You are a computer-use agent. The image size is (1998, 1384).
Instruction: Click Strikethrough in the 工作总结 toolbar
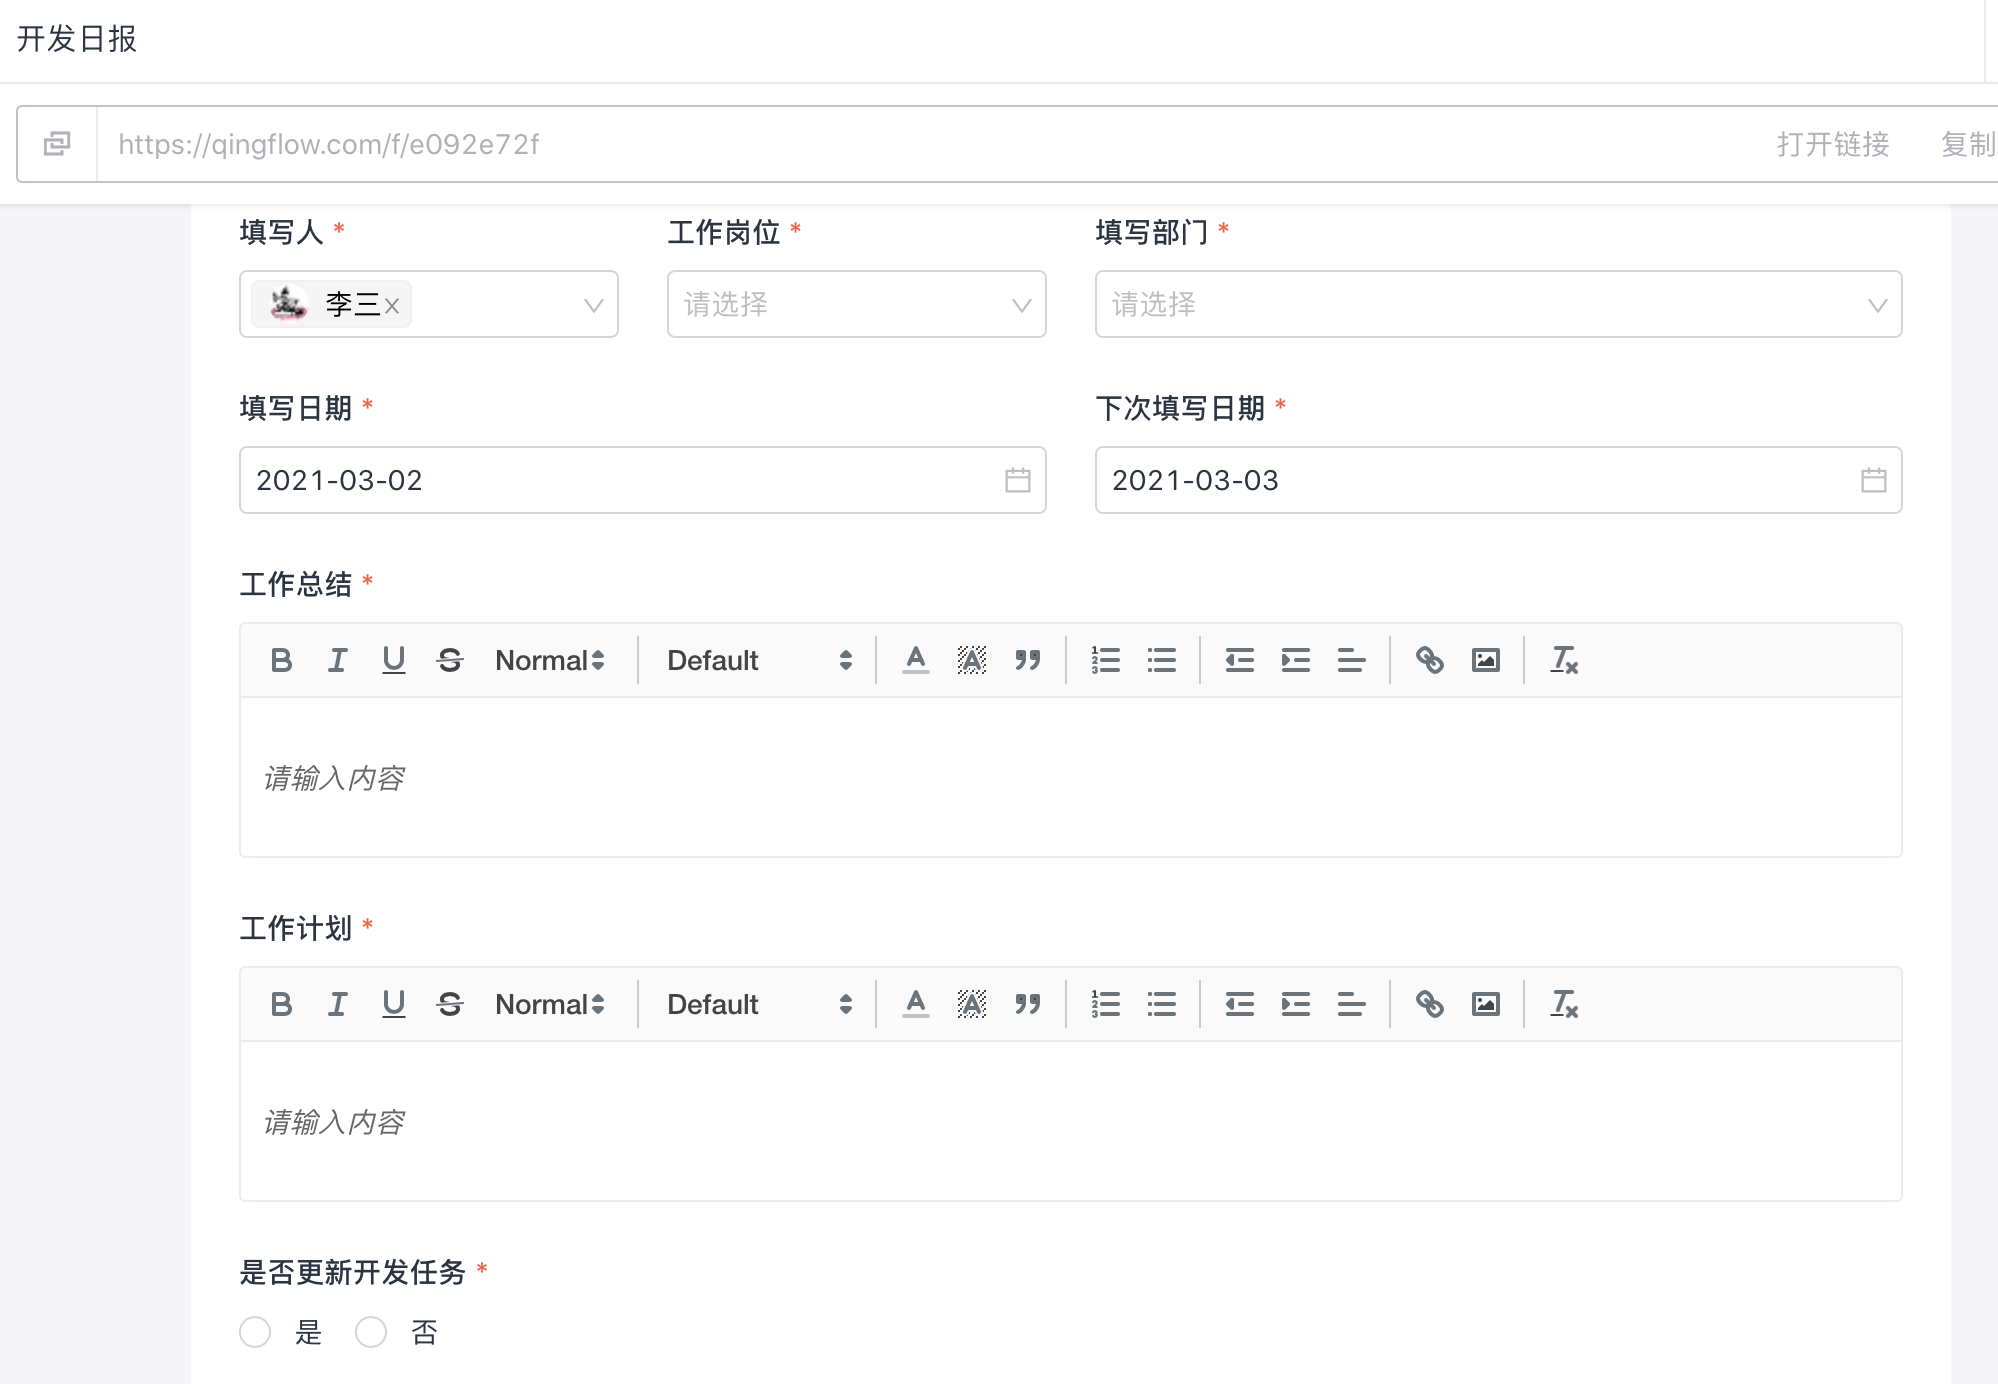click(450, 660)
